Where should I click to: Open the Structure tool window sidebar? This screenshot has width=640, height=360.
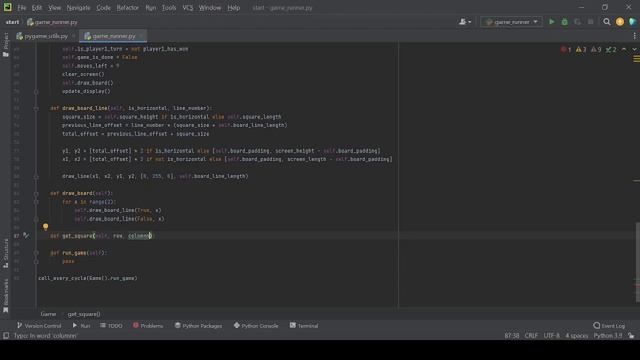click(6, 253)
